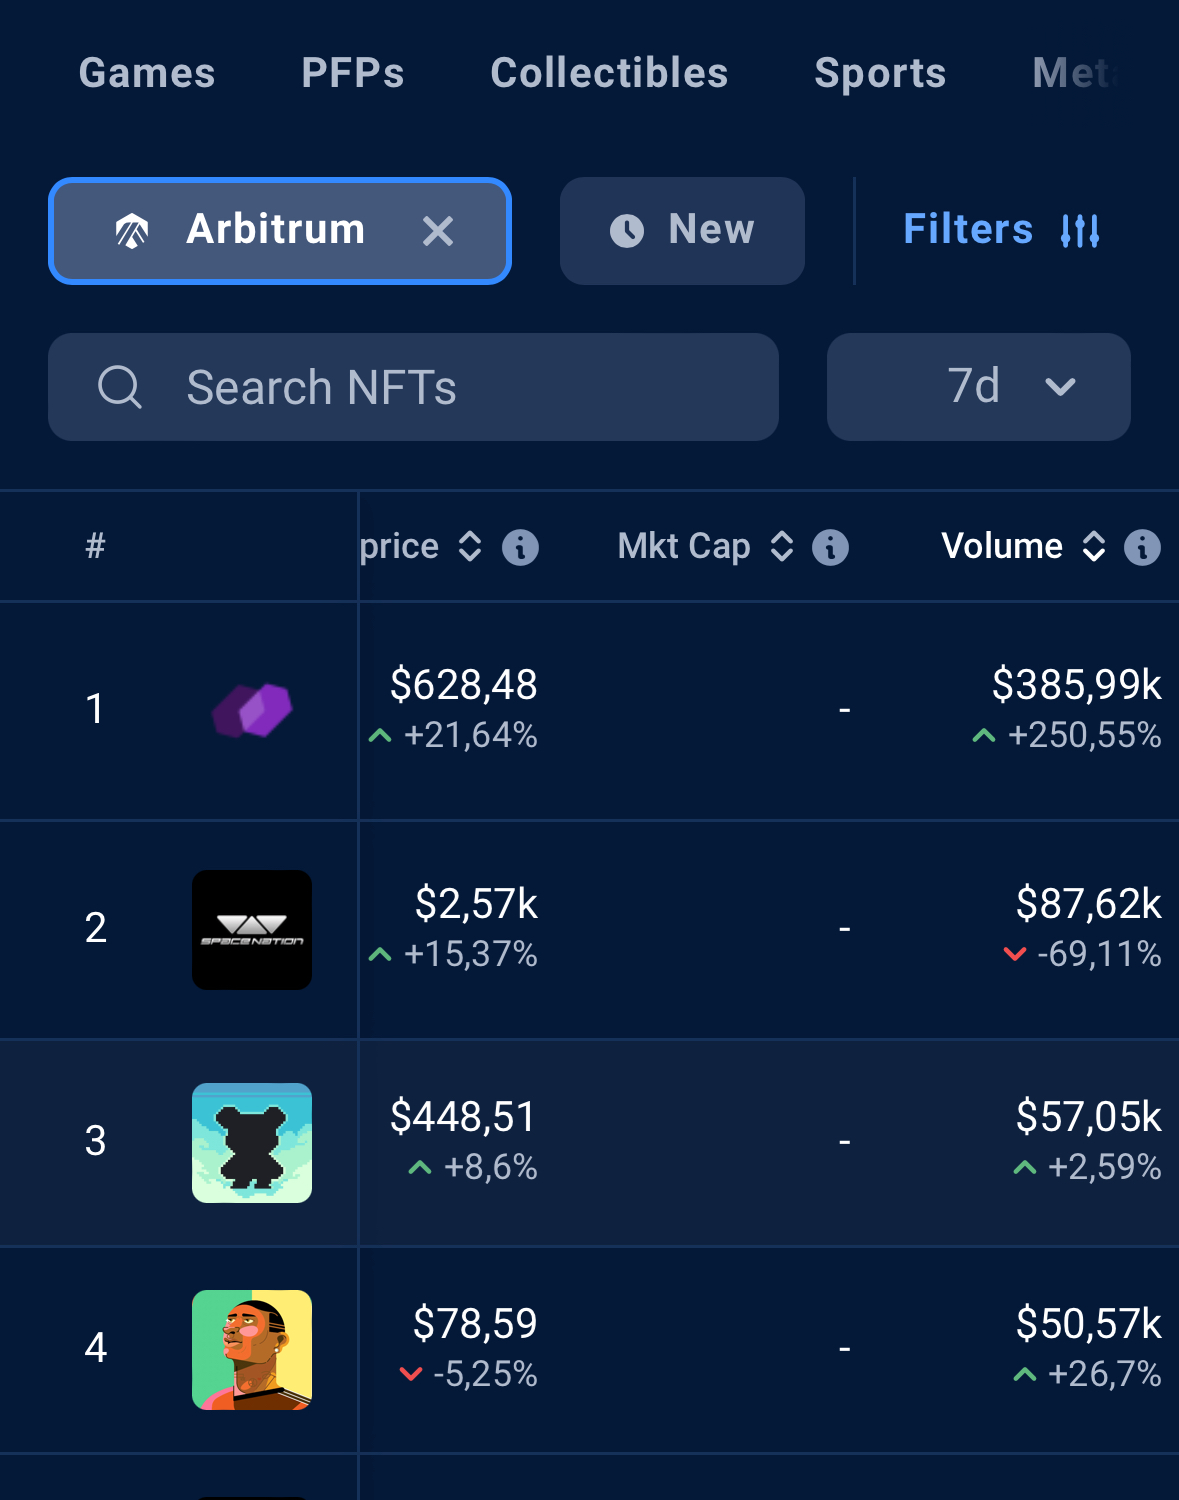
Task: Click clock icon on New button
Action: pos(627,231)
